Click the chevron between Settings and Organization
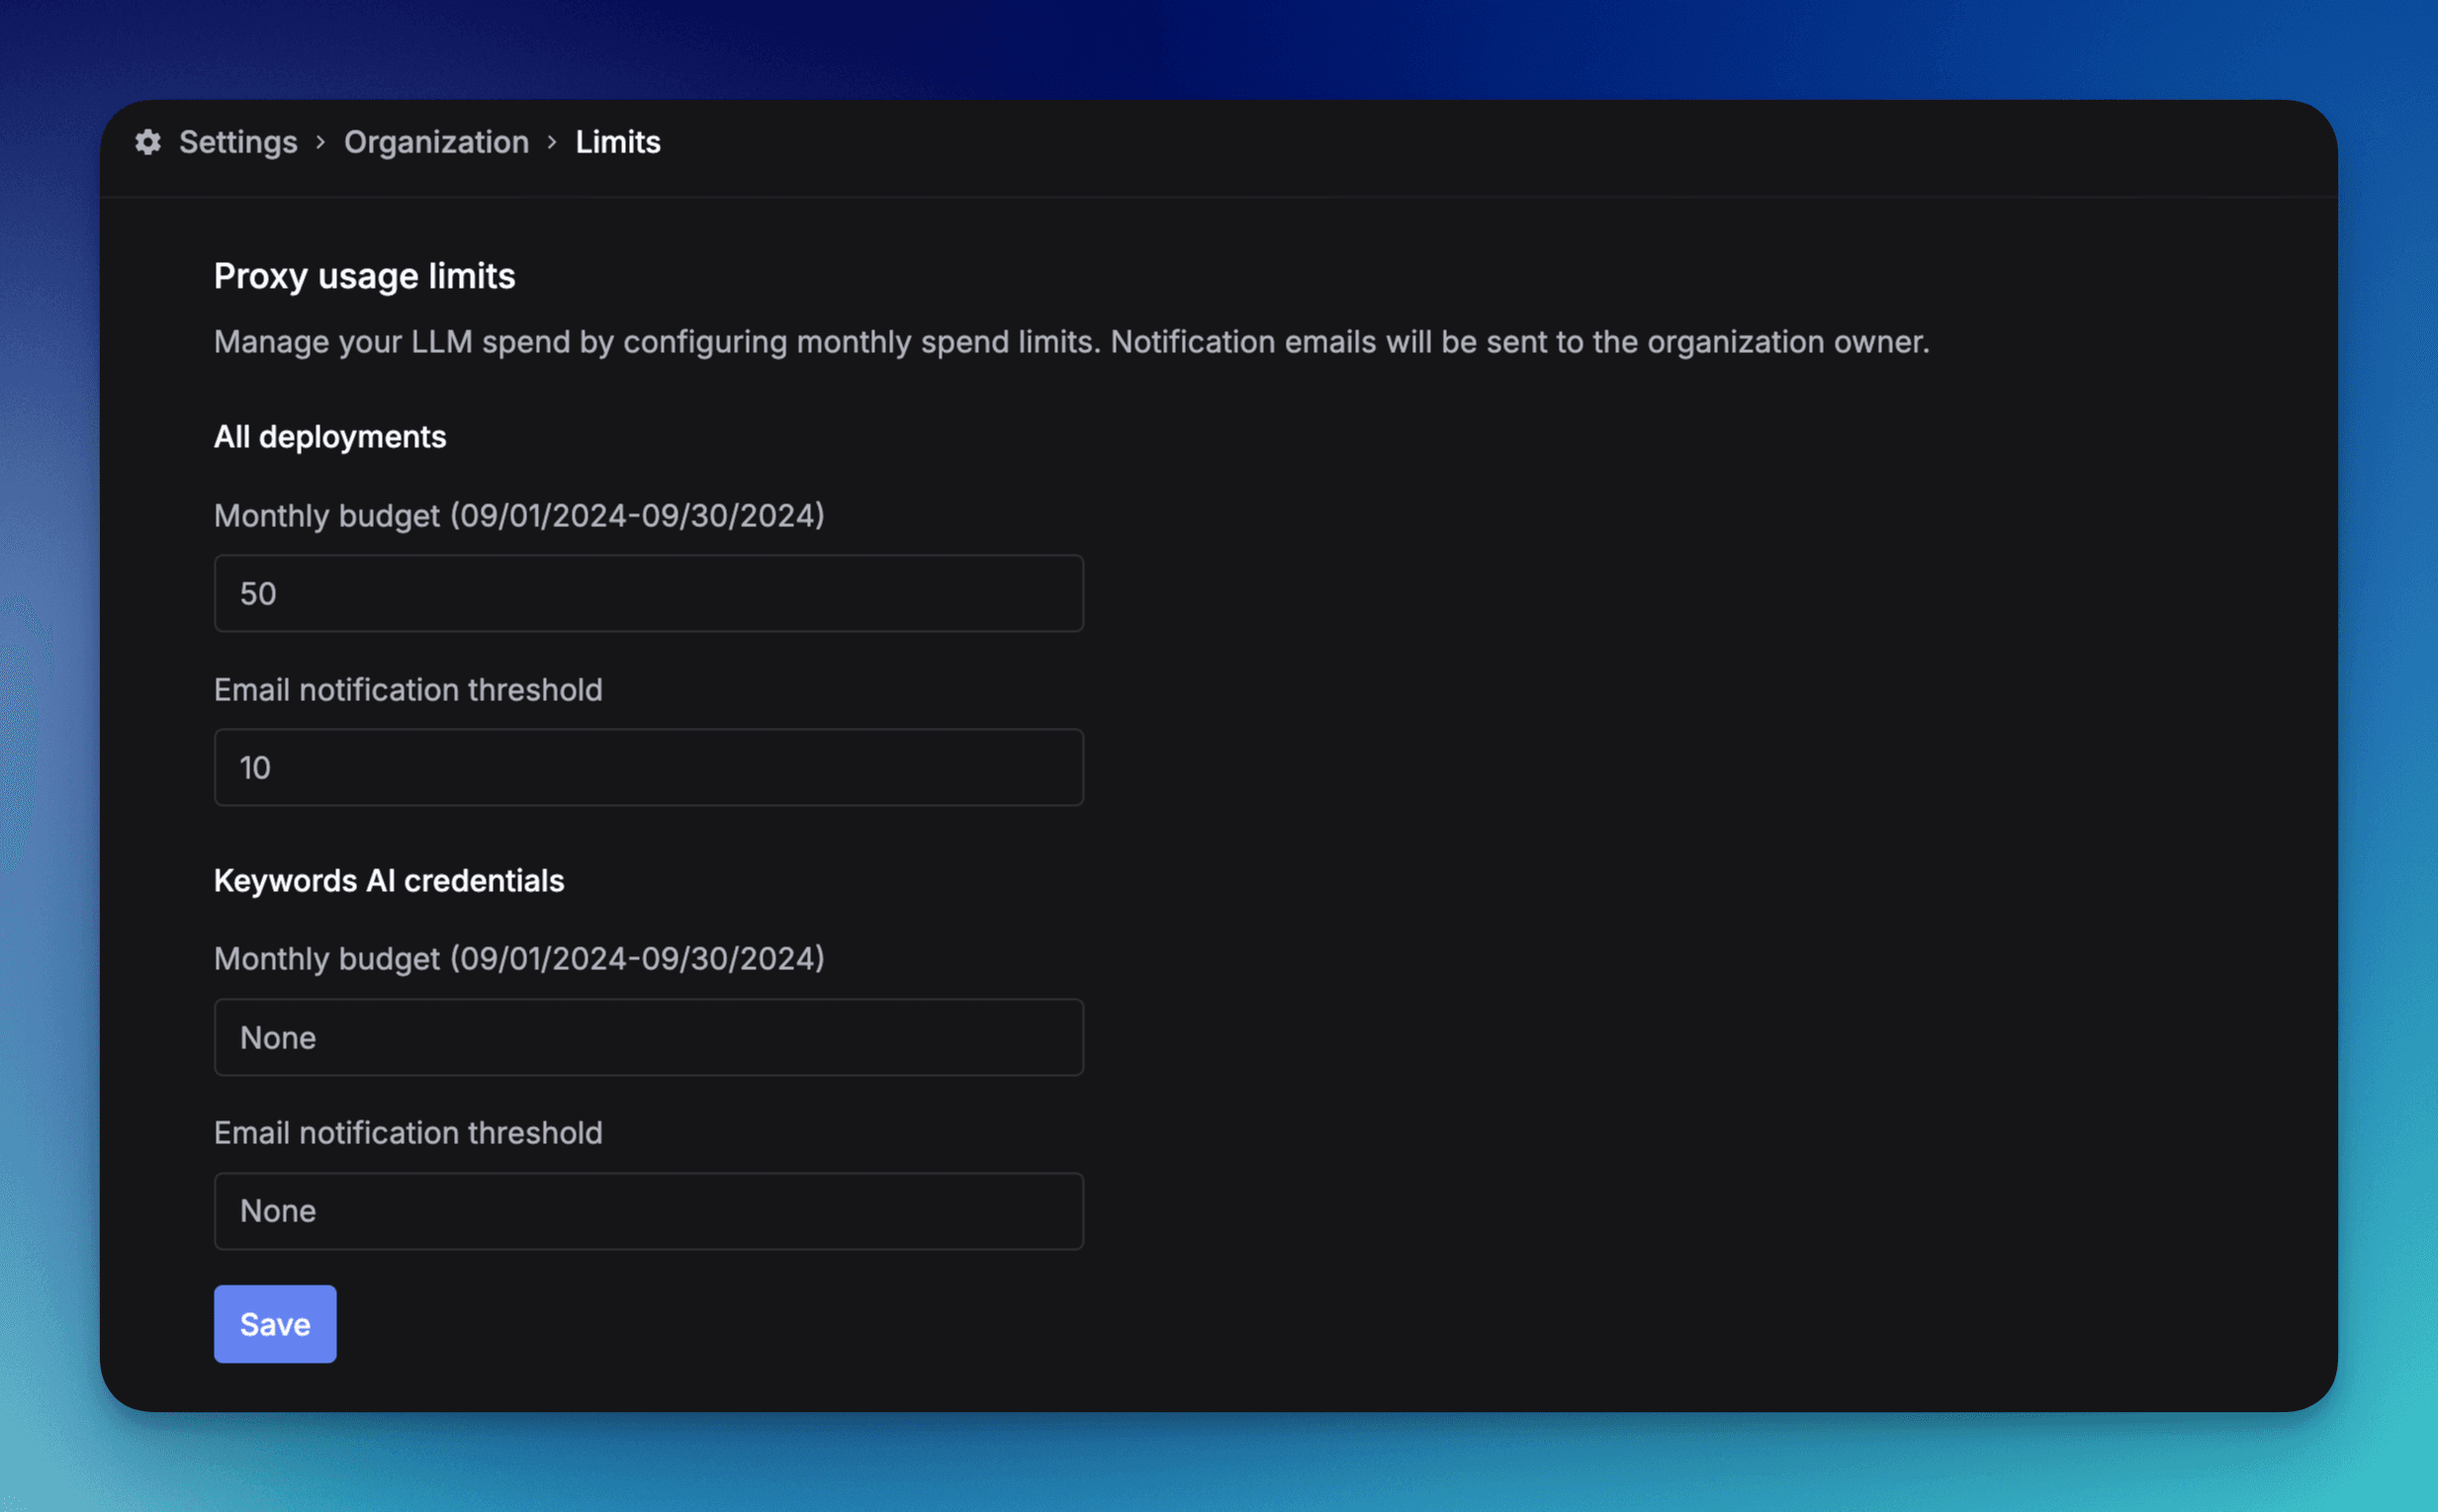2438x1512 pixels. click(x=321, y=143)
